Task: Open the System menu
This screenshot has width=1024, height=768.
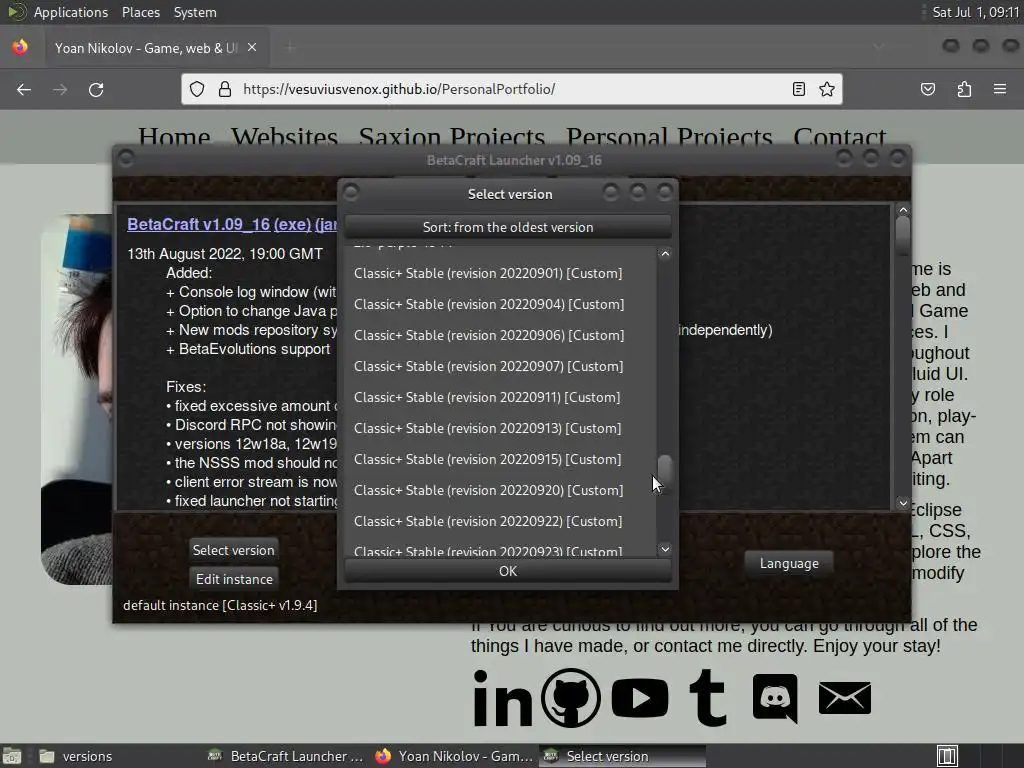Action: click(x=195, y=12)
